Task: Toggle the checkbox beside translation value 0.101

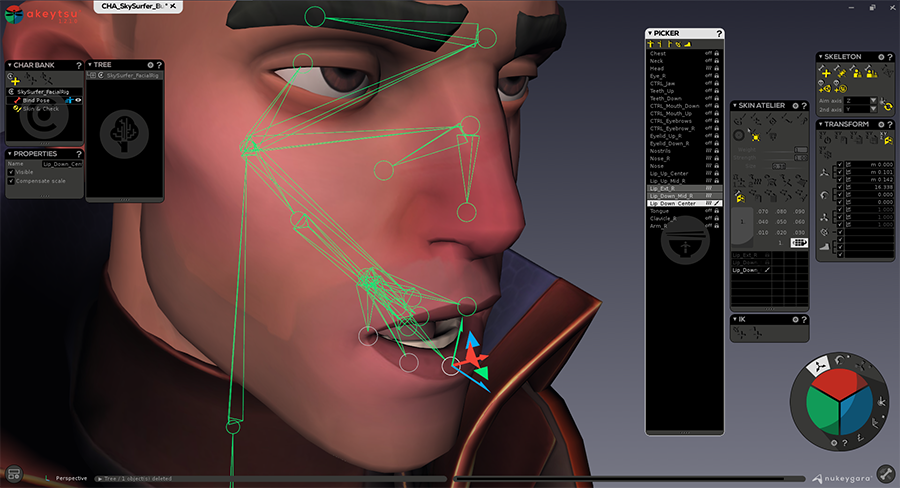Action: point(841,172)
